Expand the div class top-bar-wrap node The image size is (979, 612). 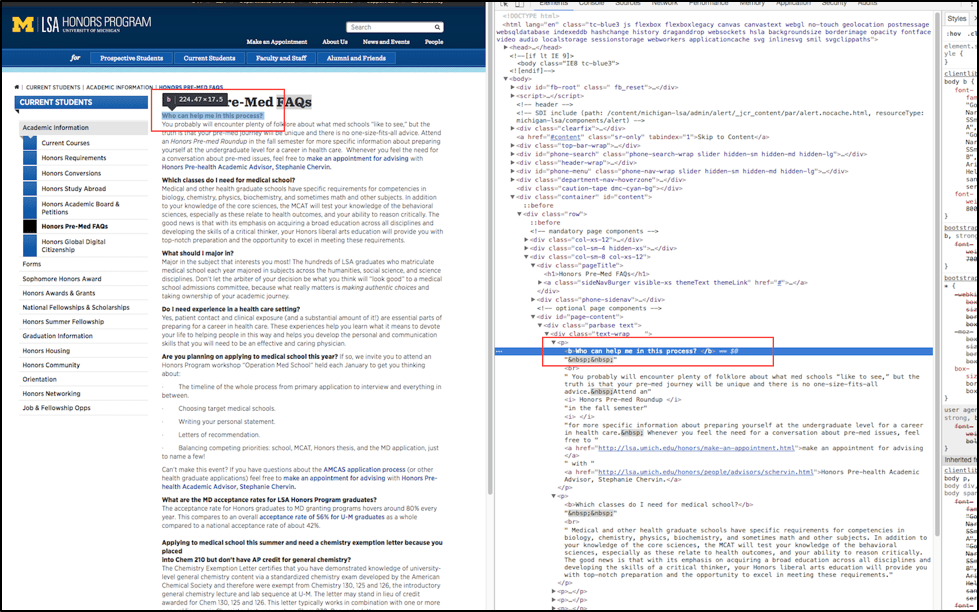(513, 146)
